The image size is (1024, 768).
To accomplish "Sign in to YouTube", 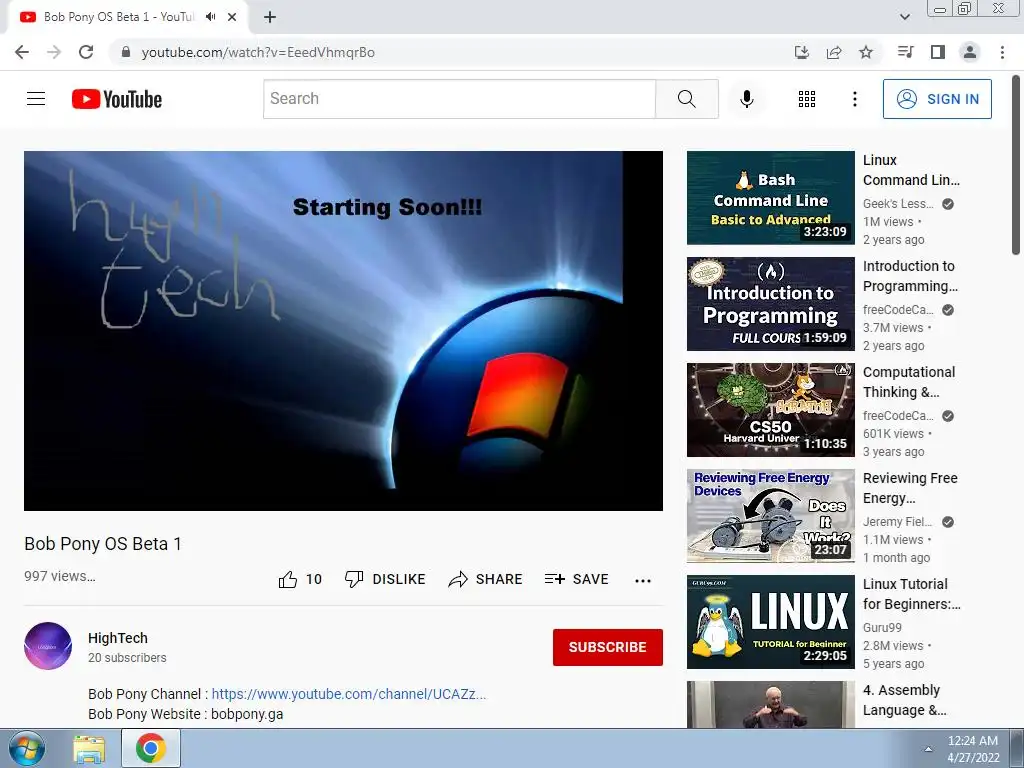I will click(x=937, y=99).
